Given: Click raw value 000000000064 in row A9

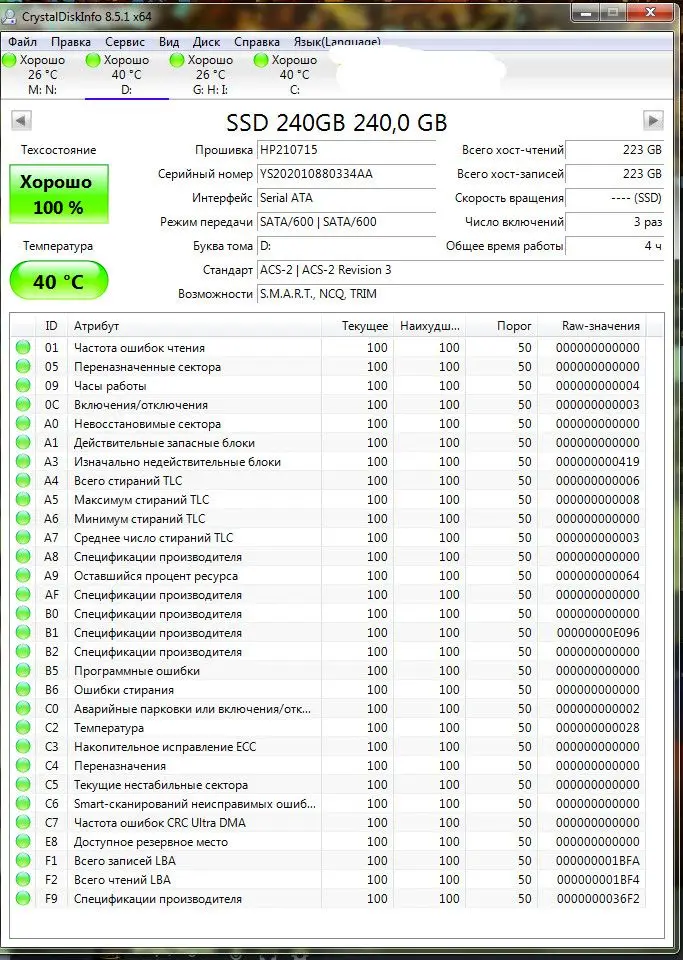Looking at the screenshot, I should (x=598, y=576).
